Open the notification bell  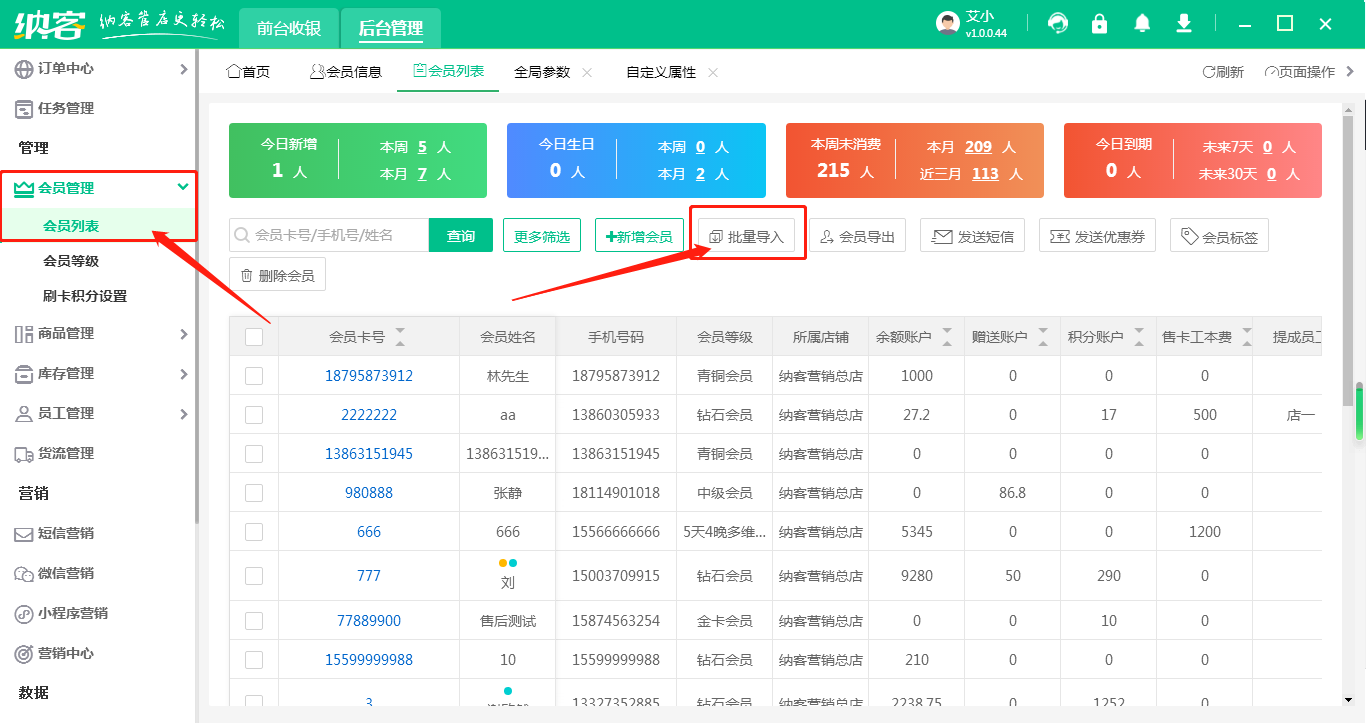click(1142, 23)
